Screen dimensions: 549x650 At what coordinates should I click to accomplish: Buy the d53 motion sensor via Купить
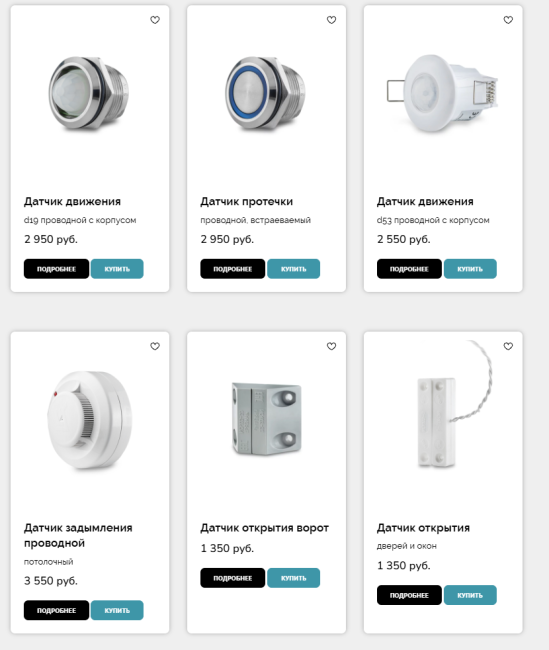tap(470, 269)
